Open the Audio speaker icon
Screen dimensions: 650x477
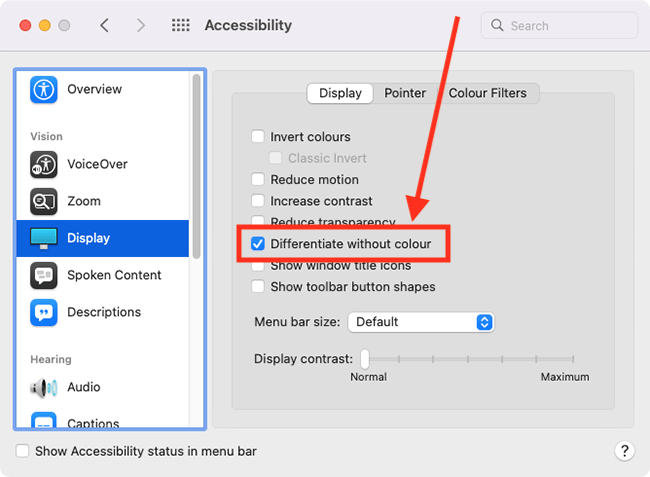pyautogui.click(x=44, y=387)
